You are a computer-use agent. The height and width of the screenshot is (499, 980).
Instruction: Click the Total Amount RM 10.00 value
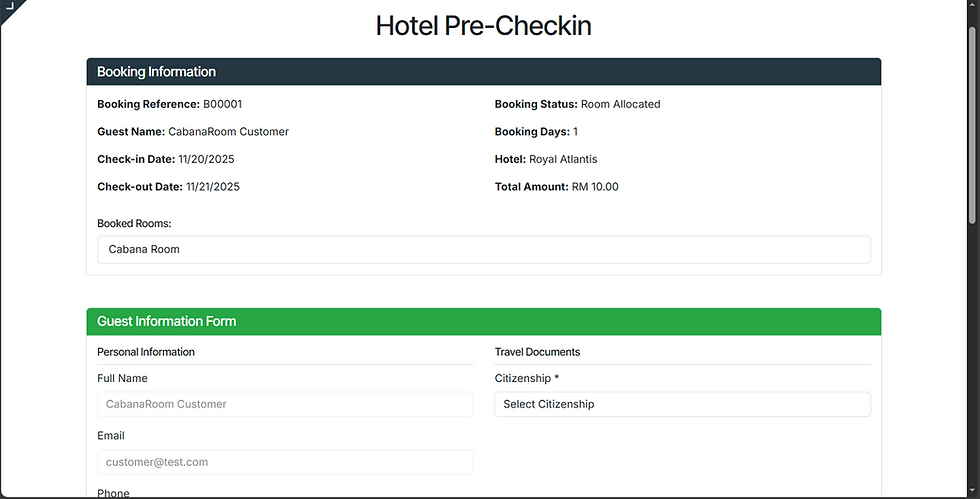(x=594, y=187)
